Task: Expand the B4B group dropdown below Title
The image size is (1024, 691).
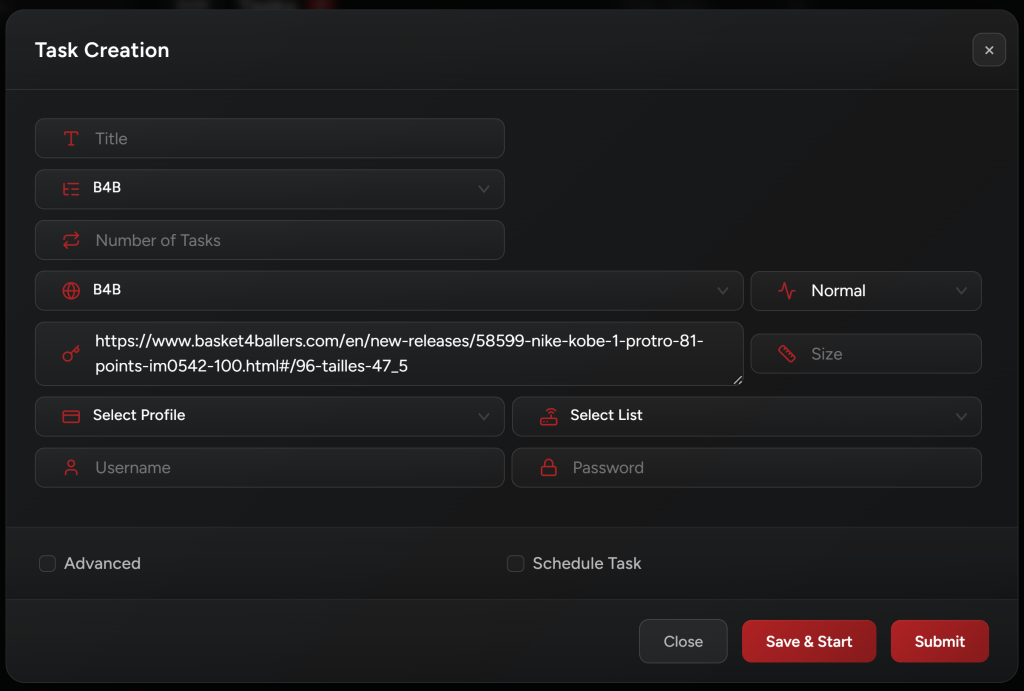Action: [x=269, y=188]
